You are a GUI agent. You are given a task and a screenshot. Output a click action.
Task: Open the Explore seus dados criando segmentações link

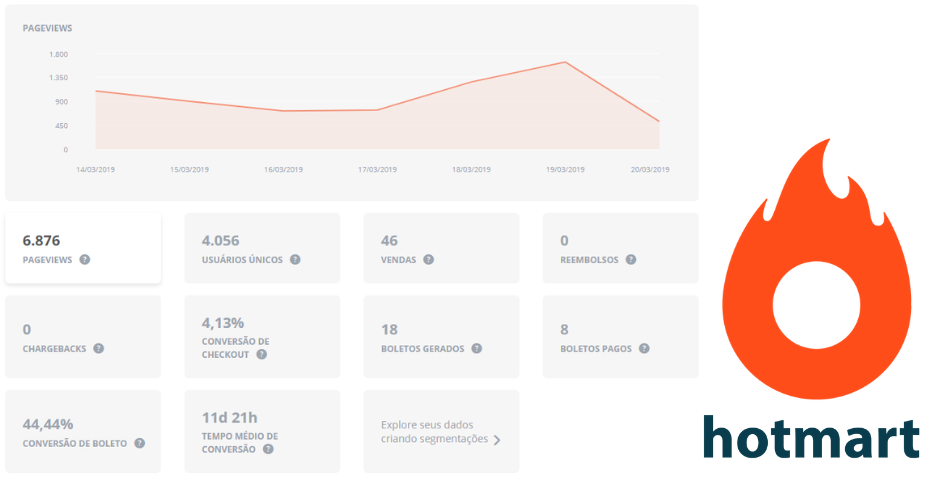coord(435,431)
